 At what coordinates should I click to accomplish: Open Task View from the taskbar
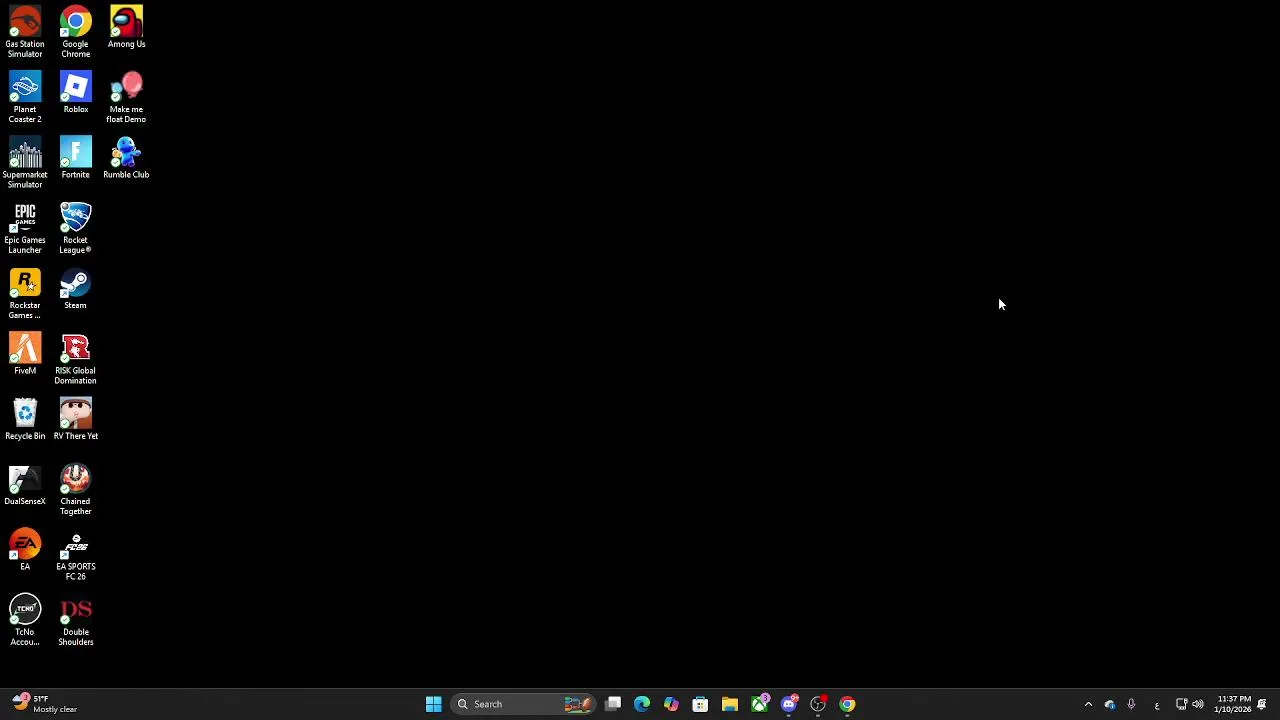(x=613, y=704)
